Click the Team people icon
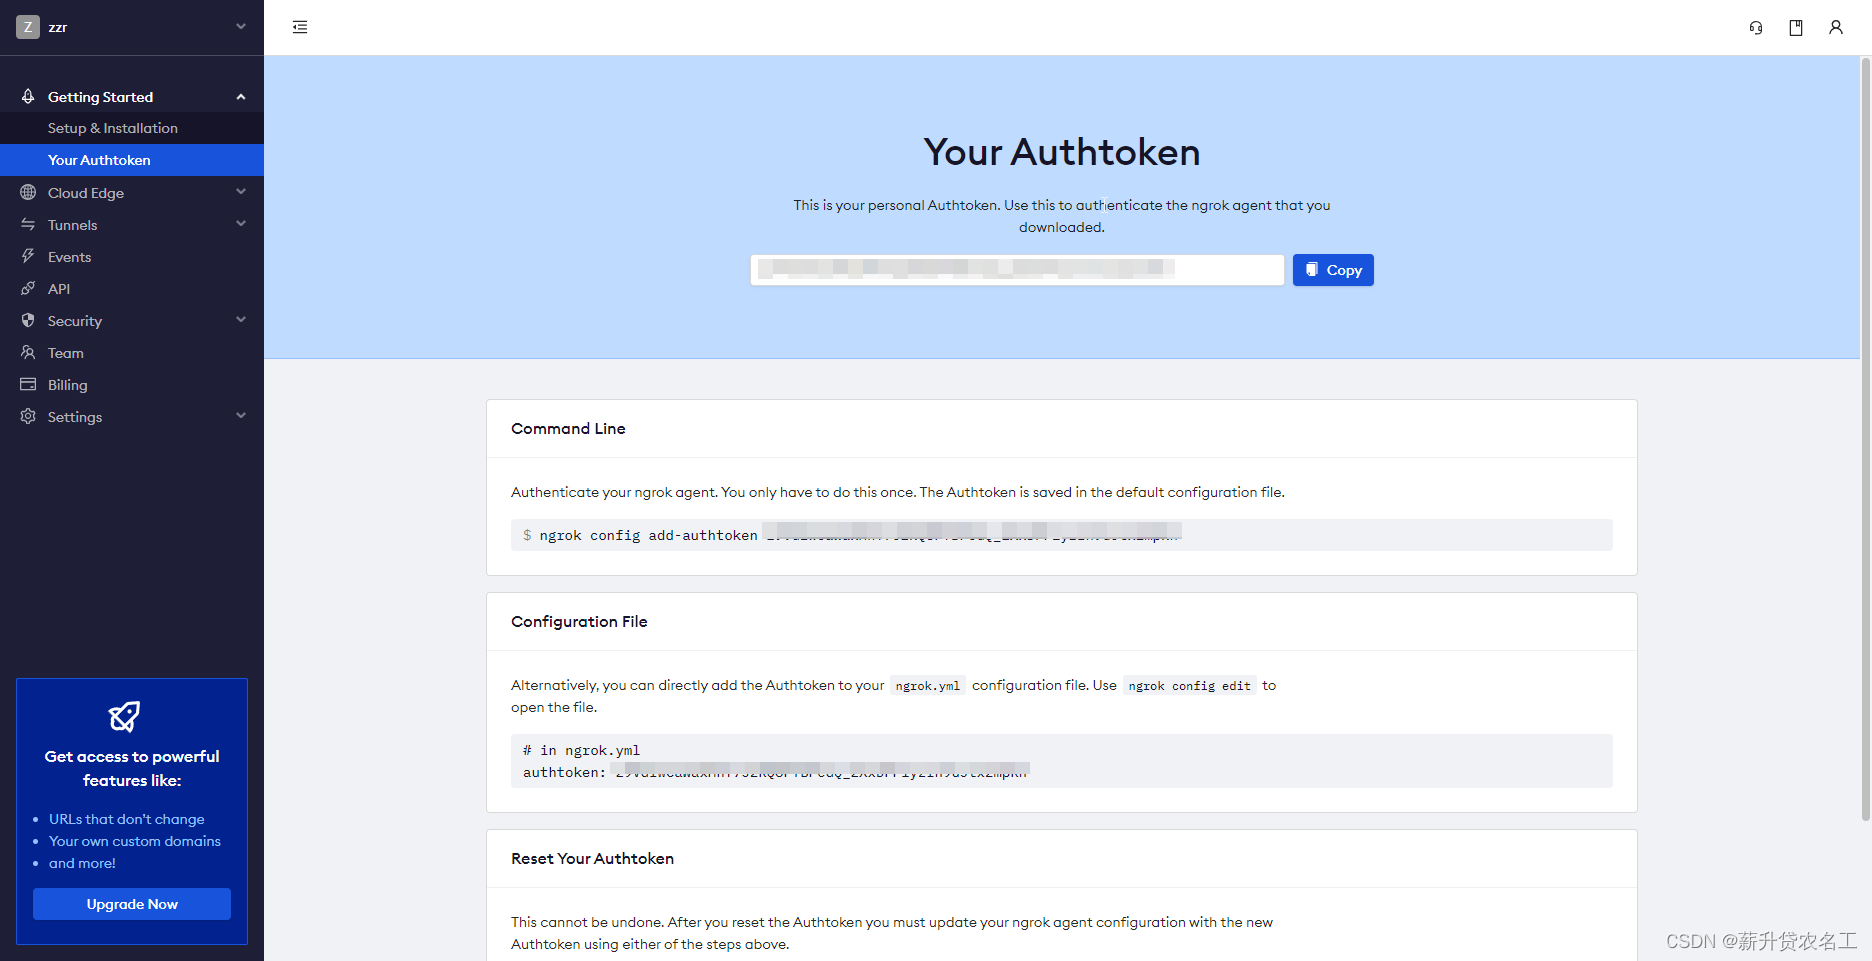1872x961 pixels. [28, 352]
